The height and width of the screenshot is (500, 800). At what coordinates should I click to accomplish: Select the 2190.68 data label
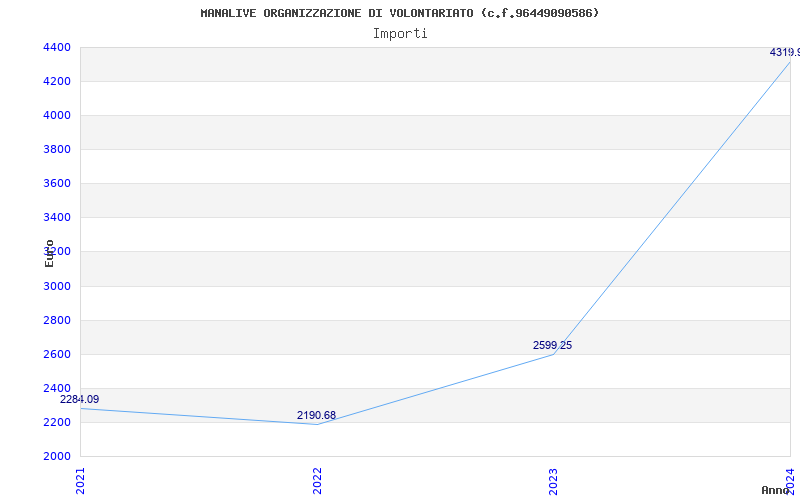click(x=316, y=415)
